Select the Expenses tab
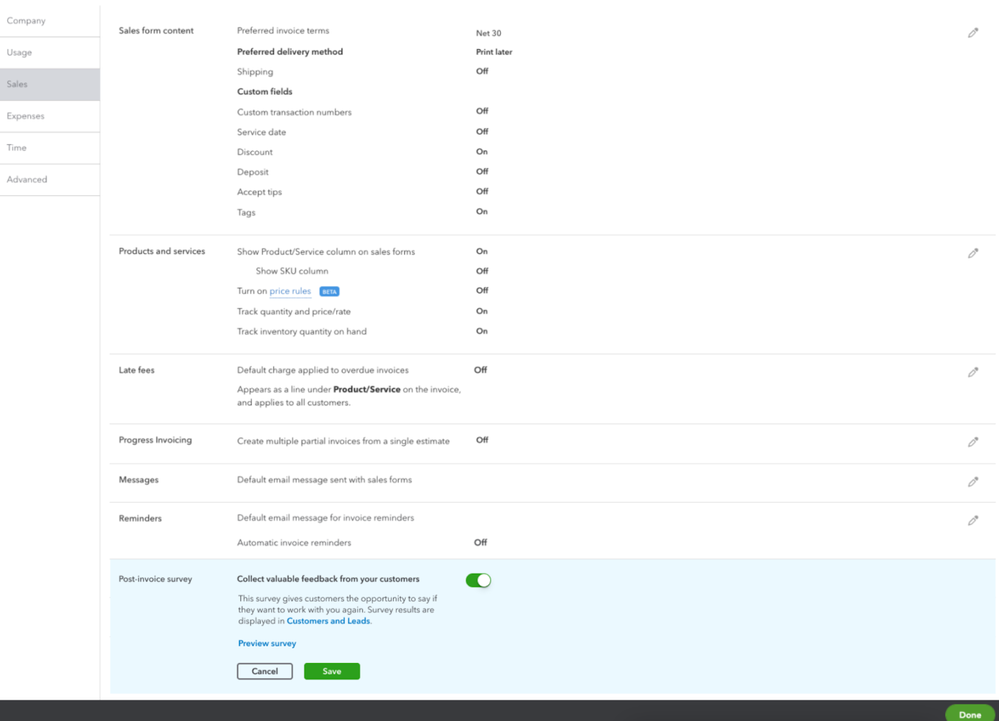This screenshot has width=999, height=721. pos(26,116)
